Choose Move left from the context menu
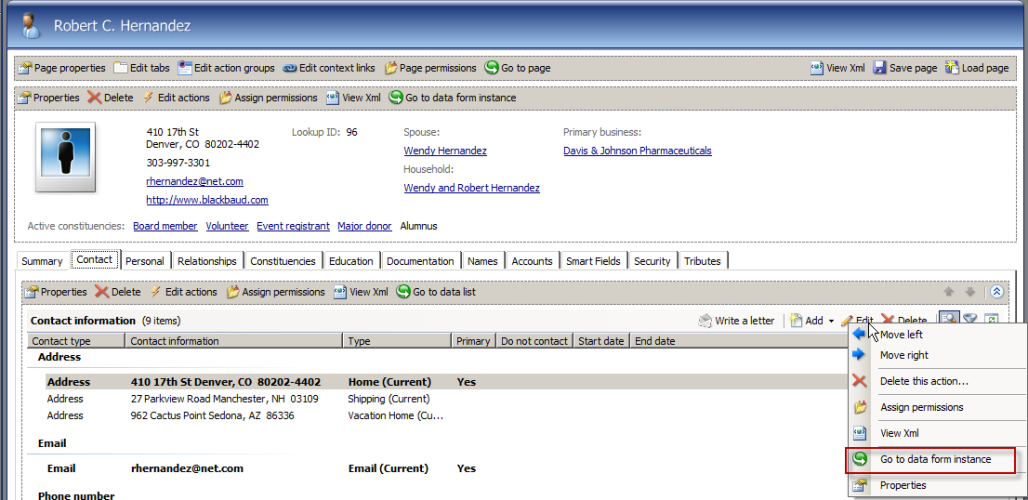The width and height of the screenshot is (1028, 500). (x=901, y=334)
